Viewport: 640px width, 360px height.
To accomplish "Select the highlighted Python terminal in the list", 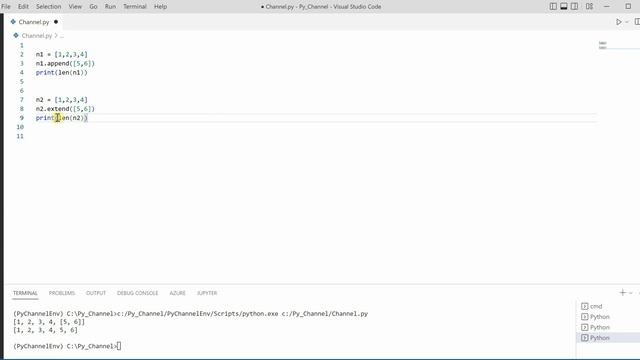I will [608, 338].
